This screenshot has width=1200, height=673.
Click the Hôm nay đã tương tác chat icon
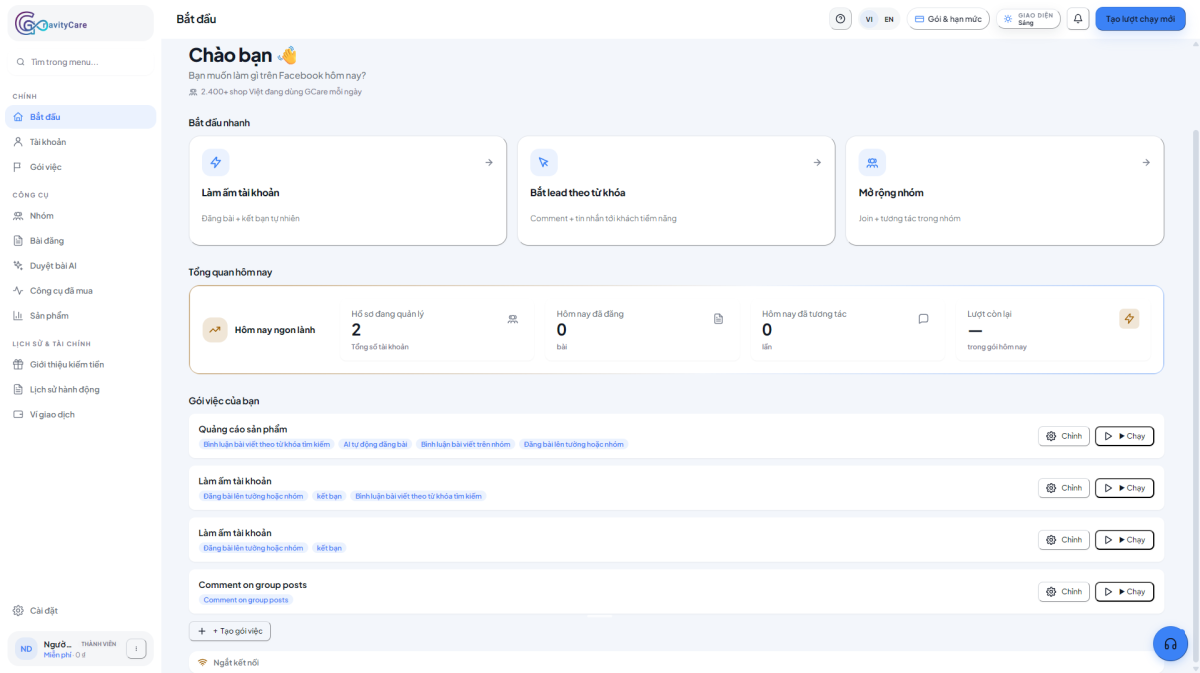(924, 319)
